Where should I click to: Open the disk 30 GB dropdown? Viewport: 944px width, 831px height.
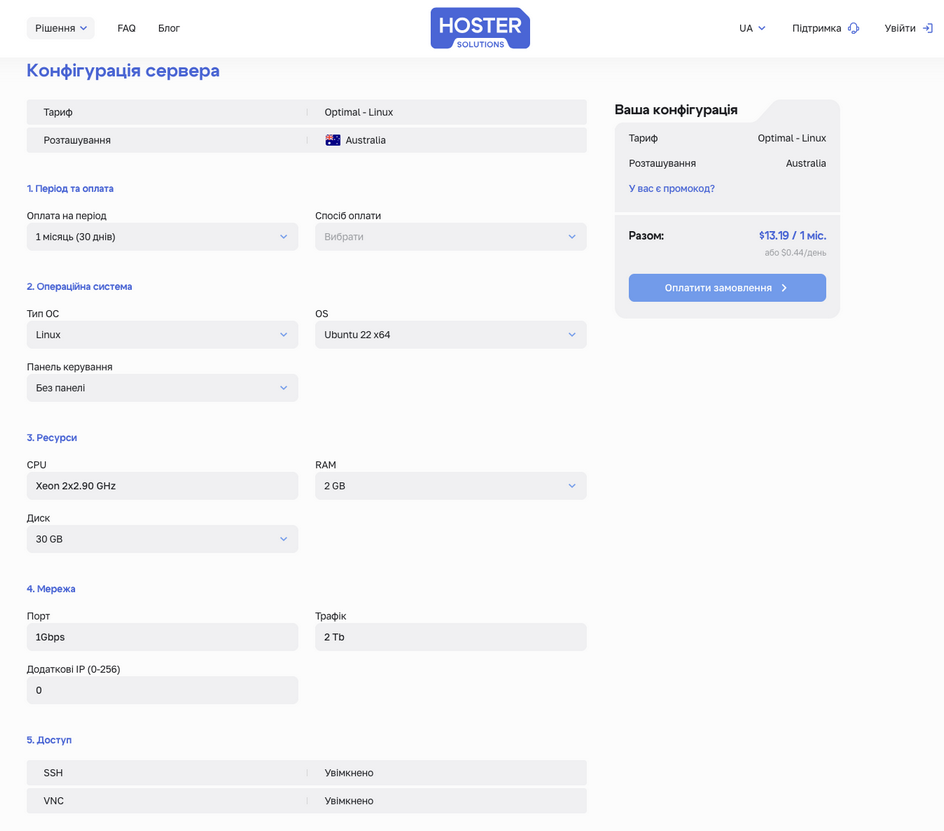click(x=162, y=539)
